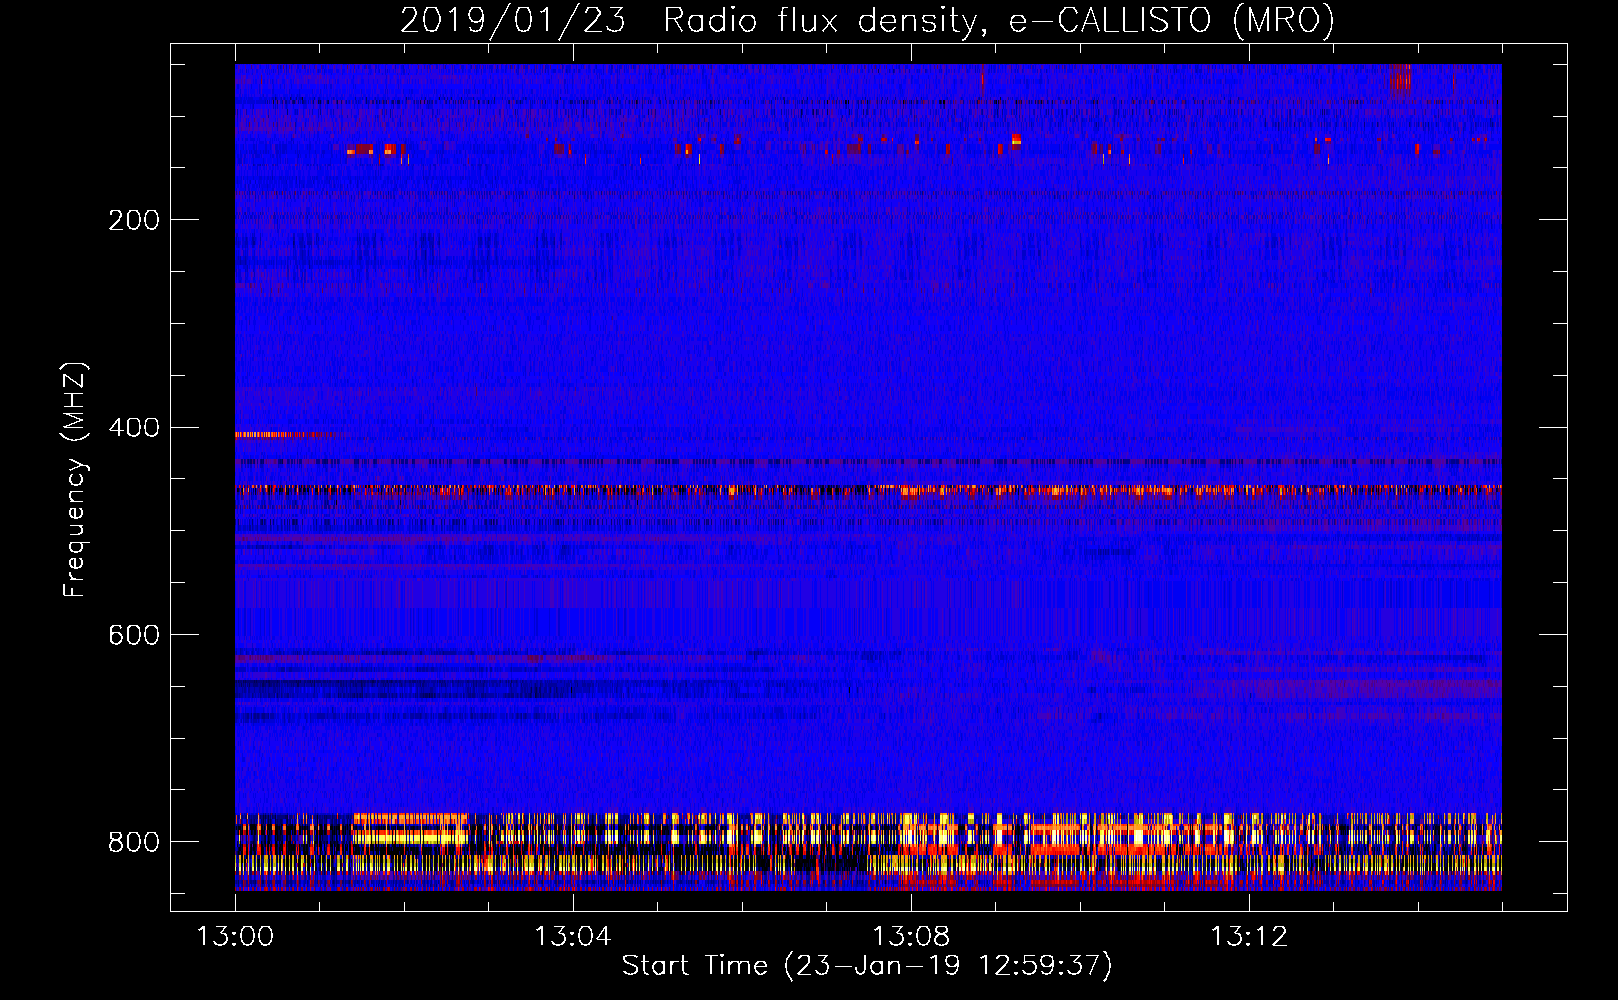The image size is (1618, 1000).
Task: Click the 13:08 time tick label
Action: coord(911,937)
